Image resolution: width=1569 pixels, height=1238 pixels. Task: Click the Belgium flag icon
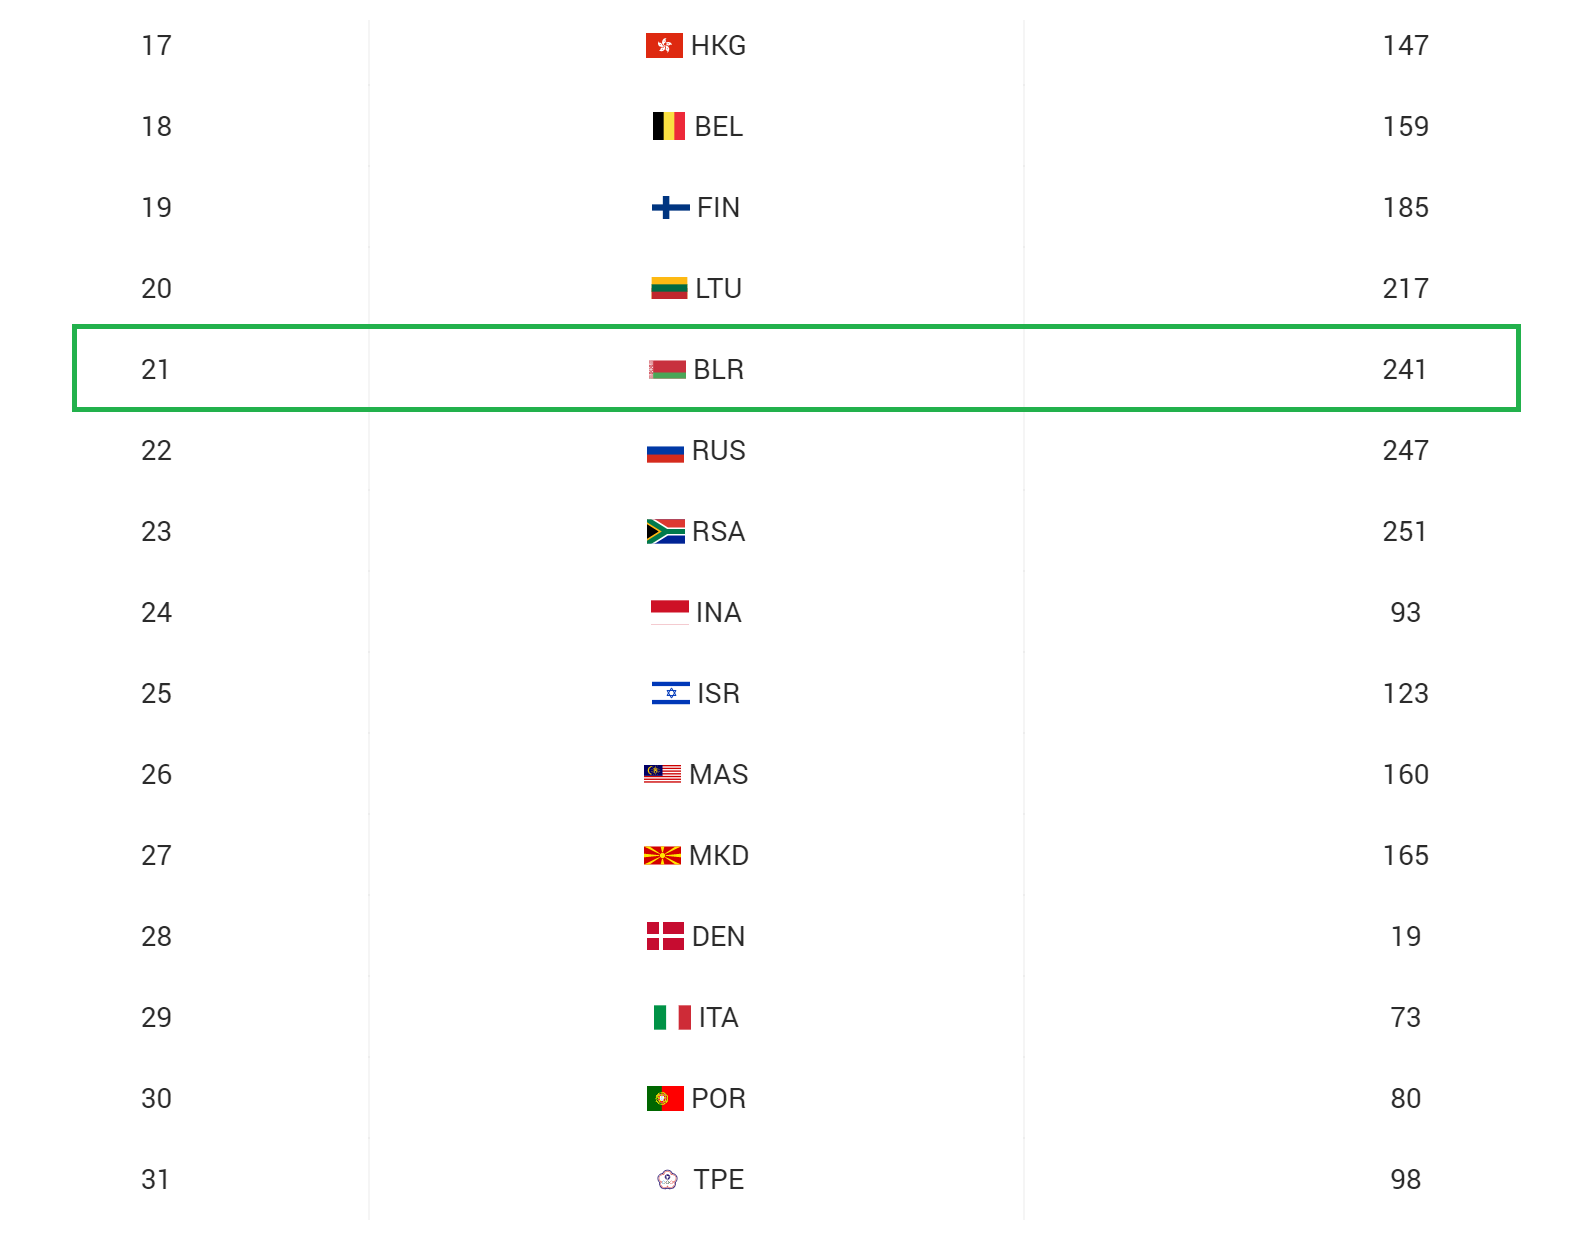pyautogui.click(x=668, y=127)
